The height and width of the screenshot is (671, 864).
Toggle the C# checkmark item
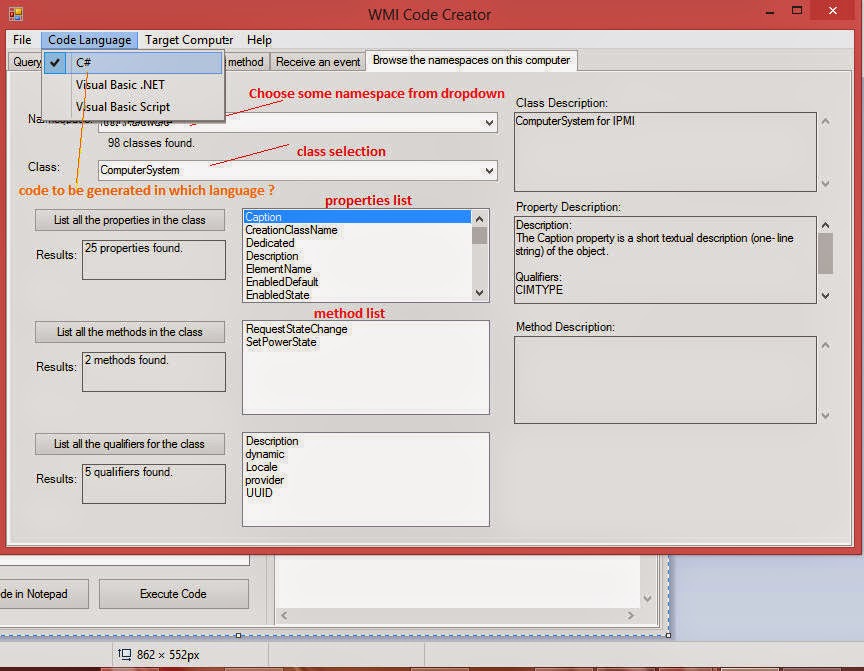click(x=55, y=63)
